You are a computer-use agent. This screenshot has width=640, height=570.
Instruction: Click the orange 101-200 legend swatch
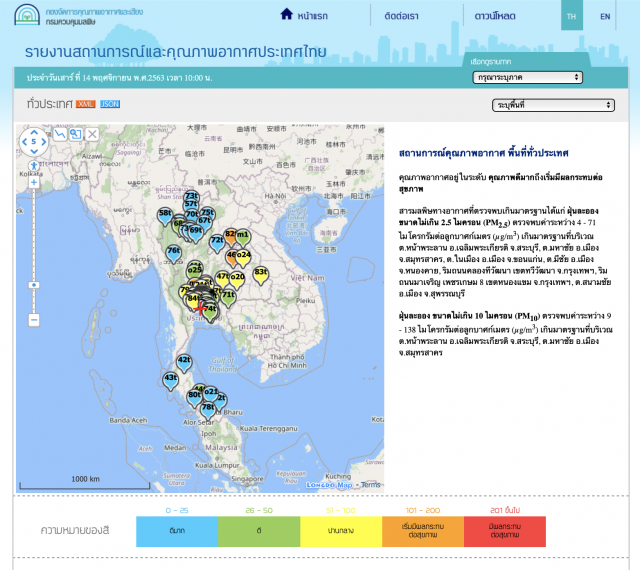[x=423, y=531]
